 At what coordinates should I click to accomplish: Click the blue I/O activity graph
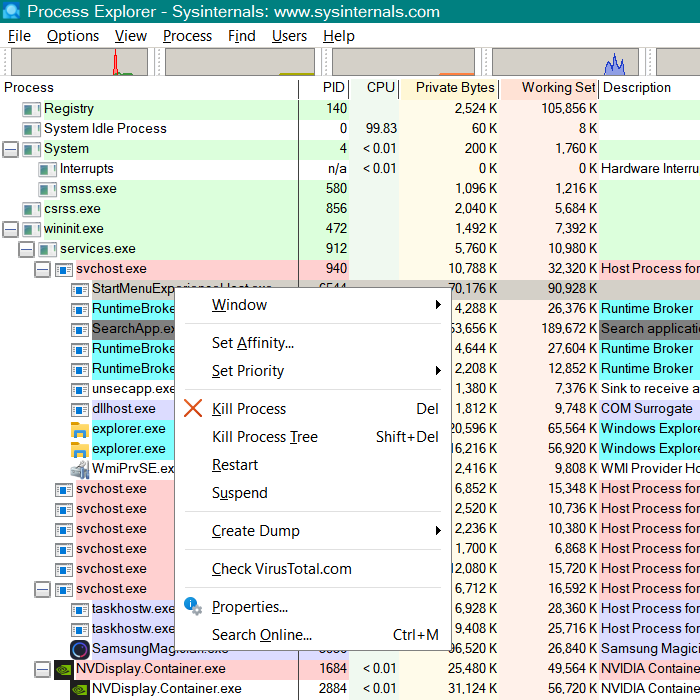pyautogui.click(x=565, y=62)
